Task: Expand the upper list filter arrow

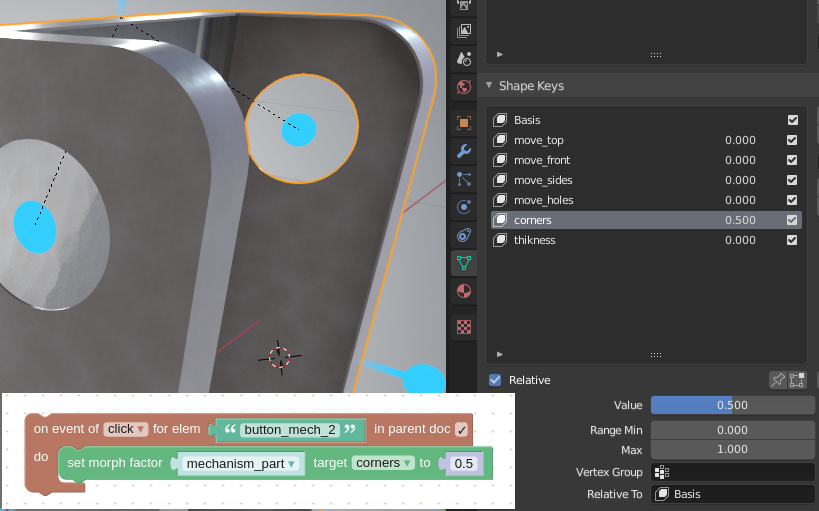Action: pyautogui.click(x=500, y=54)
